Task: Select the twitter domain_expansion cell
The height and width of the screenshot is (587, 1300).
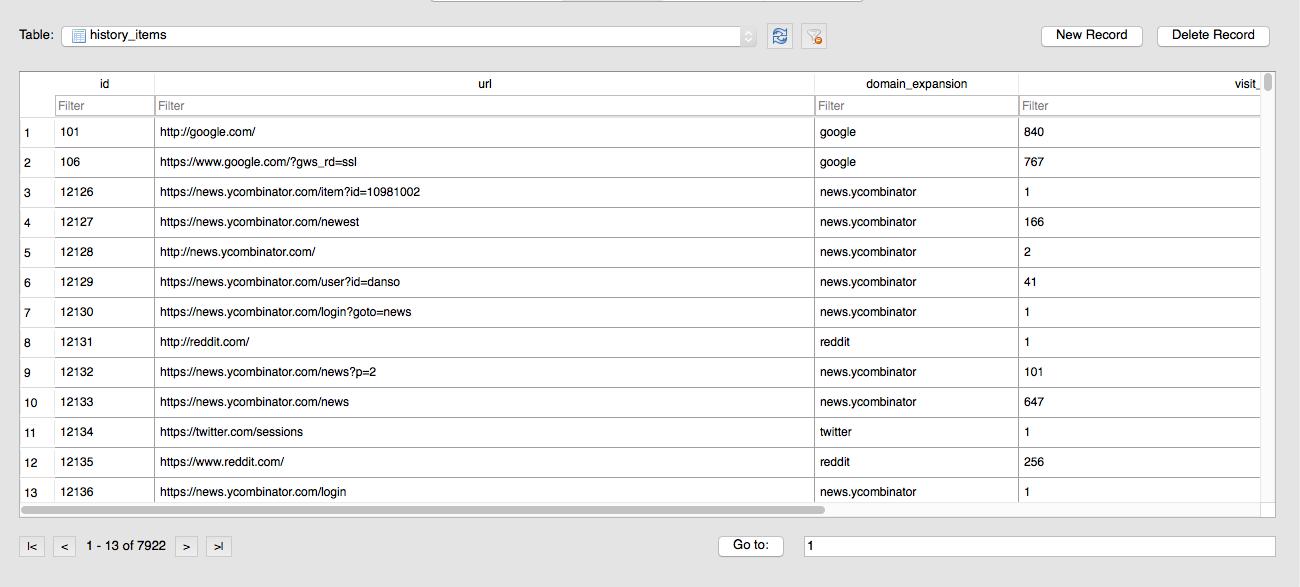Action: click(916, 432)
